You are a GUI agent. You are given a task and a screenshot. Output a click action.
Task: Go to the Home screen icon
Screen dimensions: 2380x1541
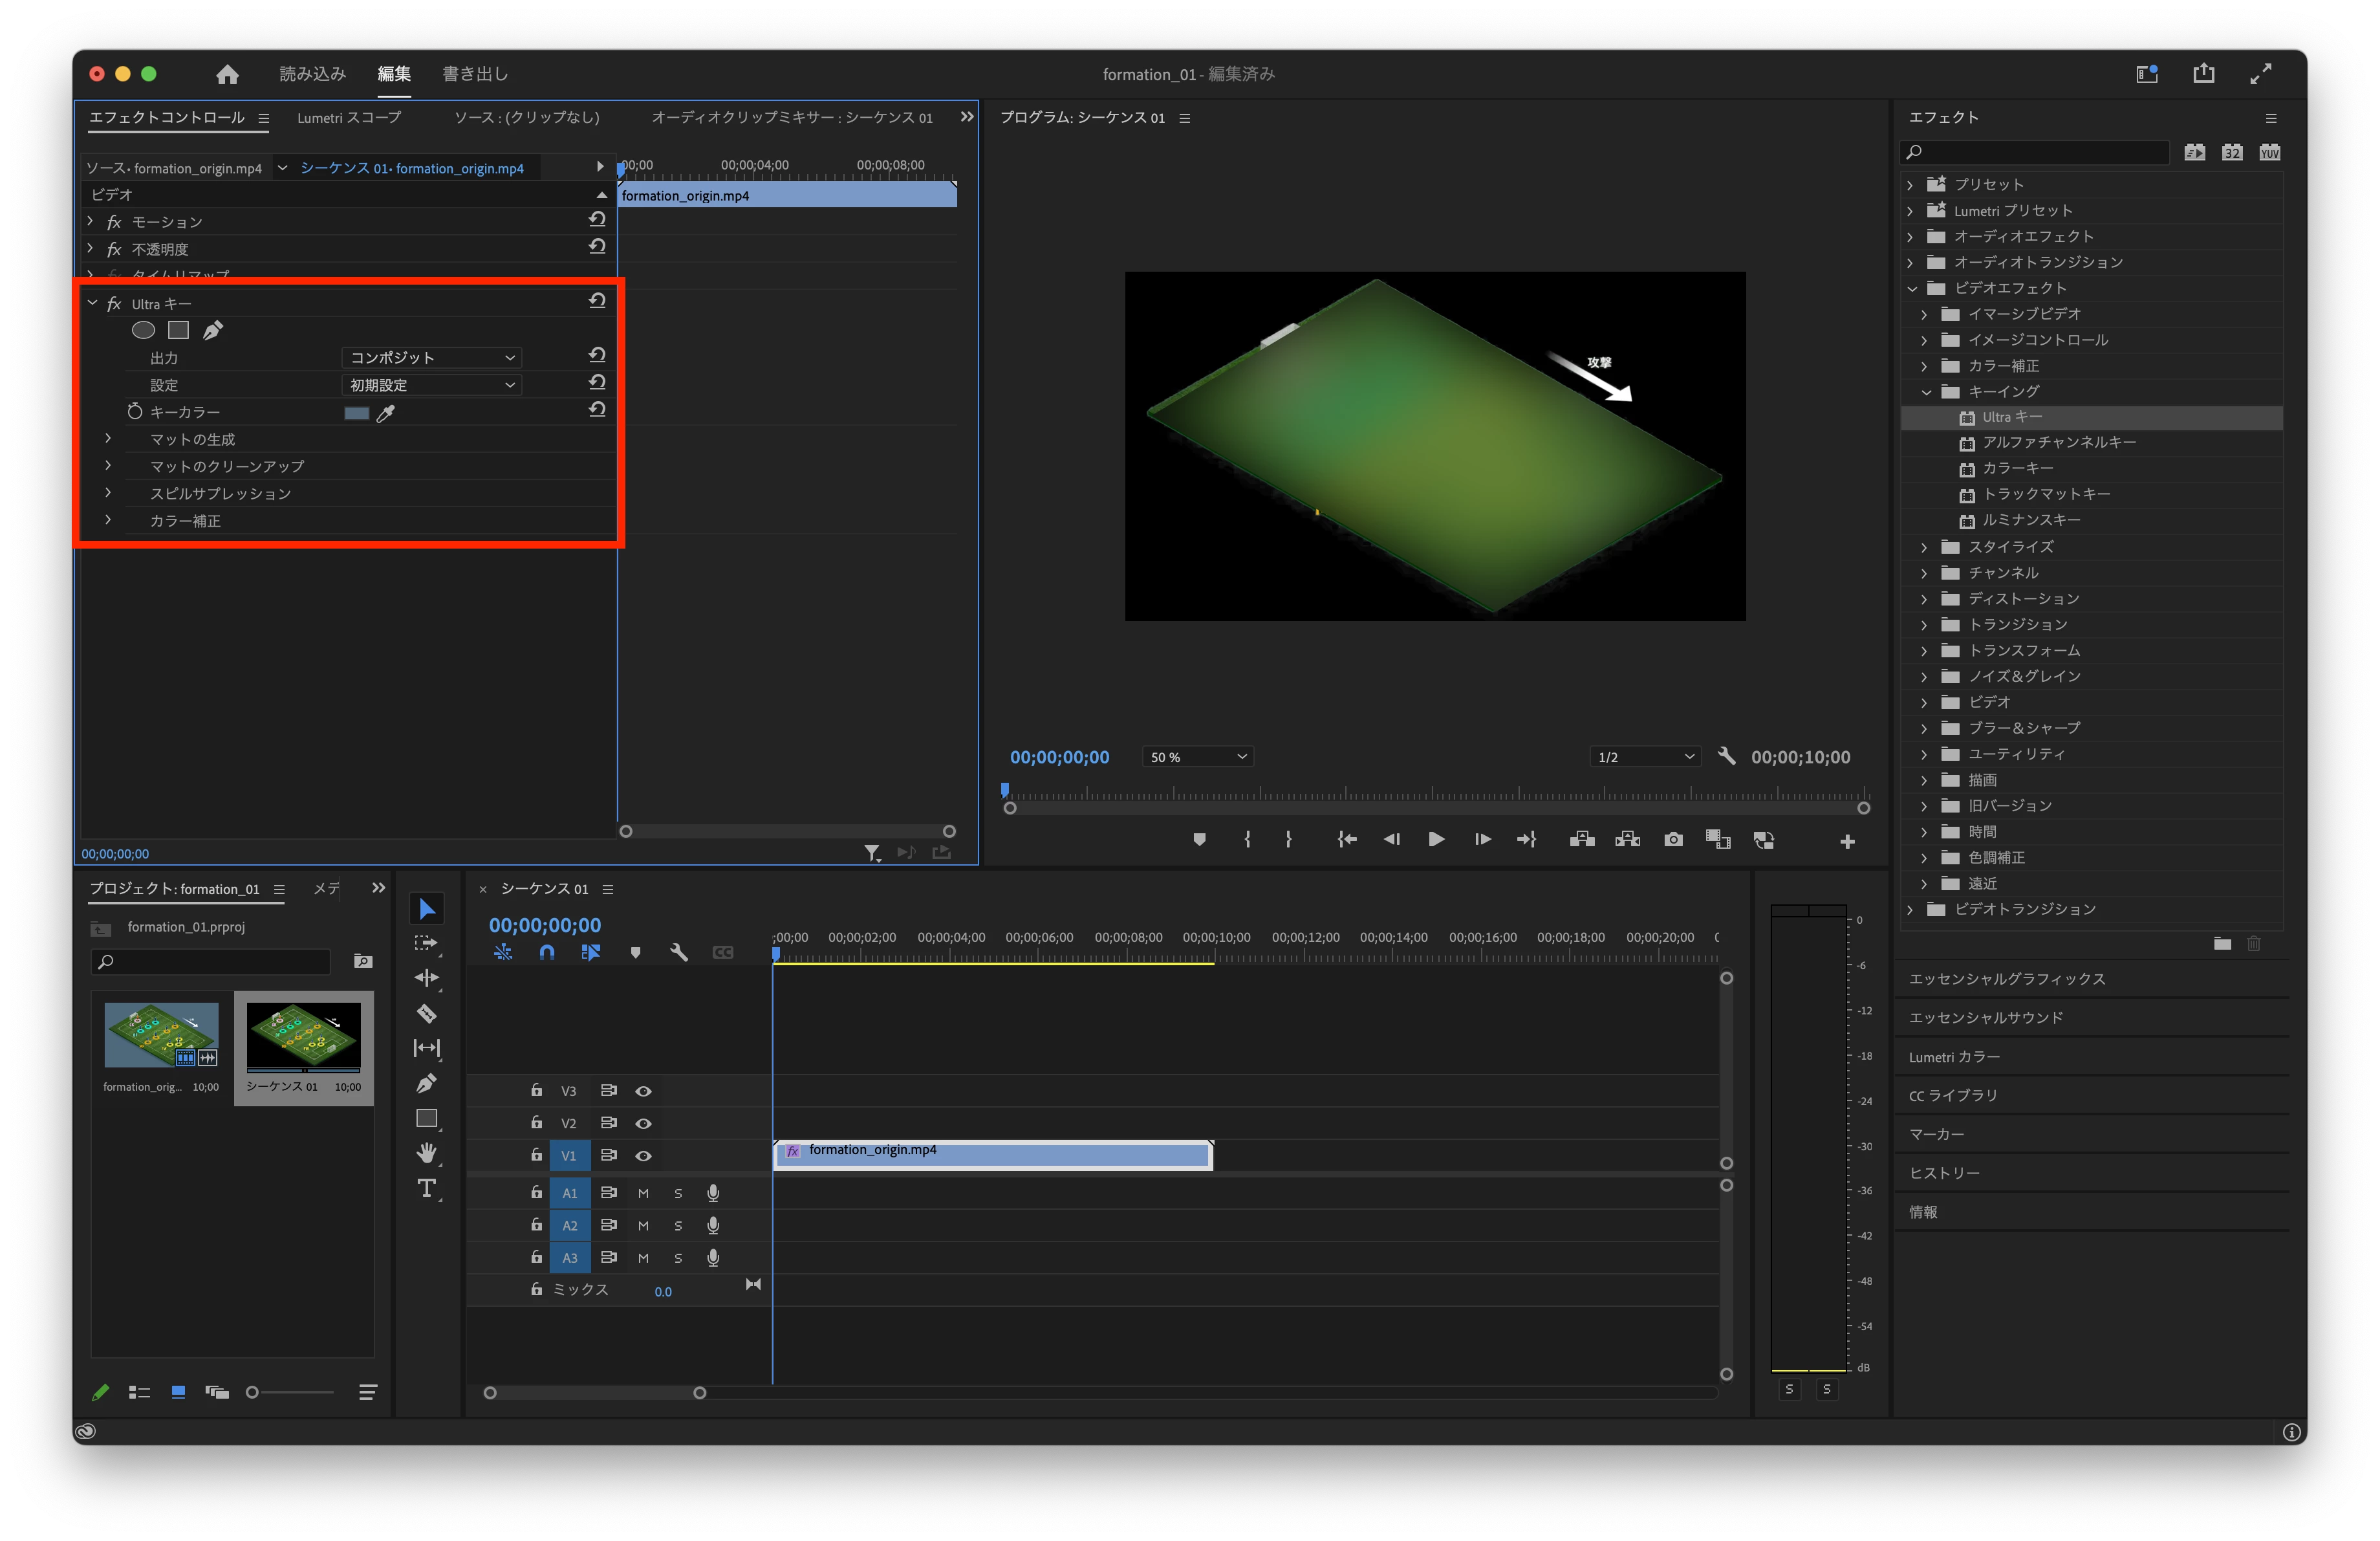(x=227, y=74)
